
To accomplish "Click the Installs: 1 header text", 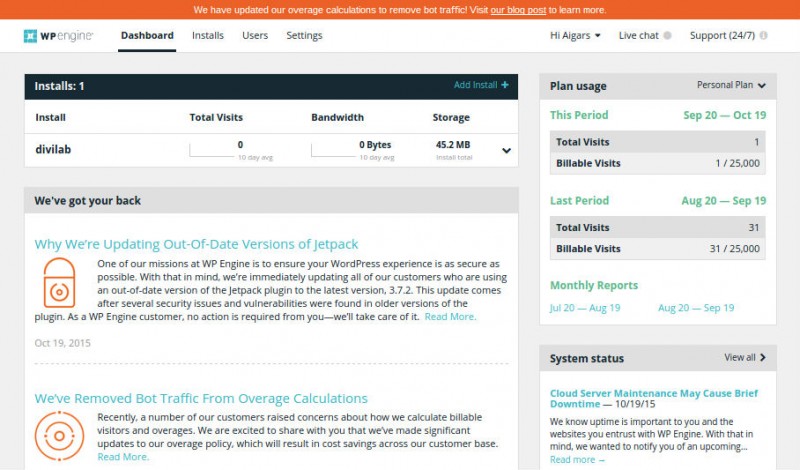I will point(59,86).
